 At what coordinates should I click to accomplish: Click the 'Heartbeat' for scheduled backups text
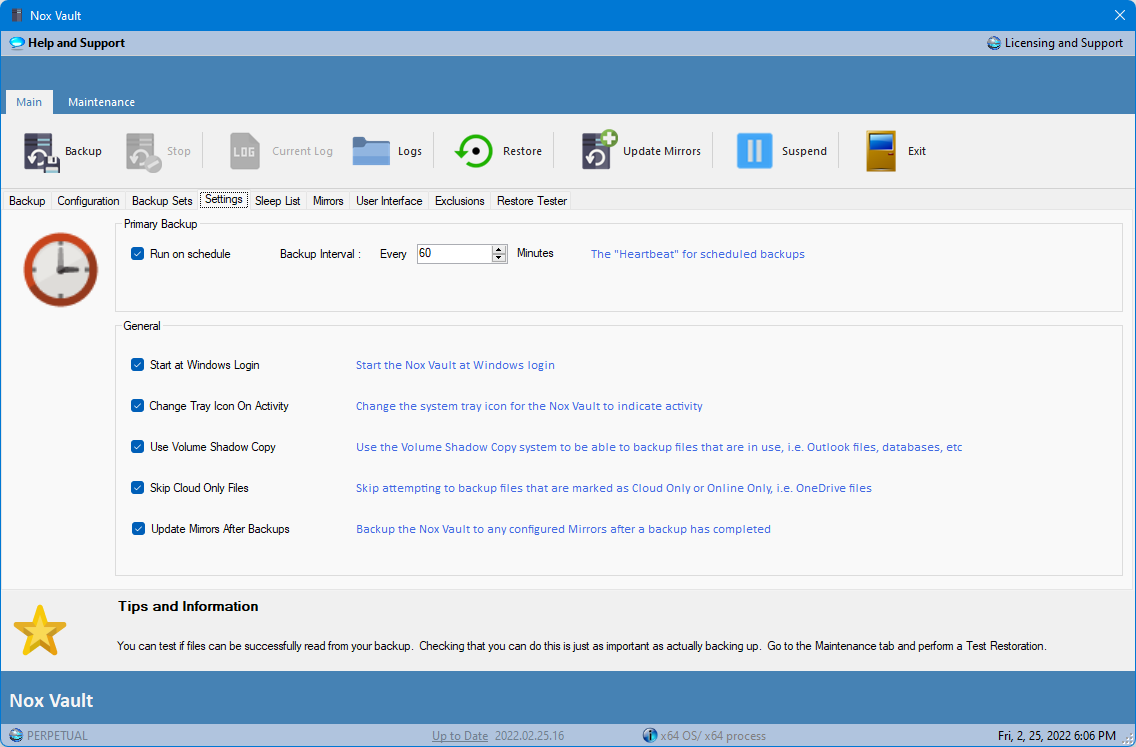698,254
